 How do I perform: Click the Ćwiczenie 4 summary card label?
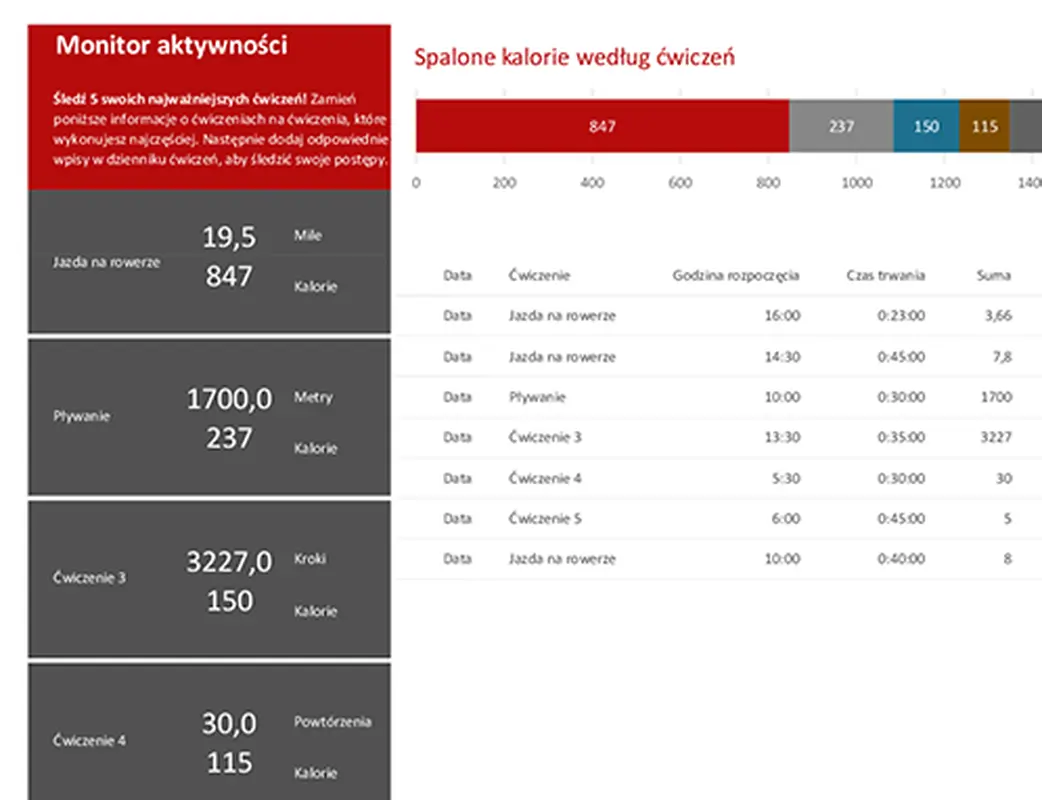point(89,740)
